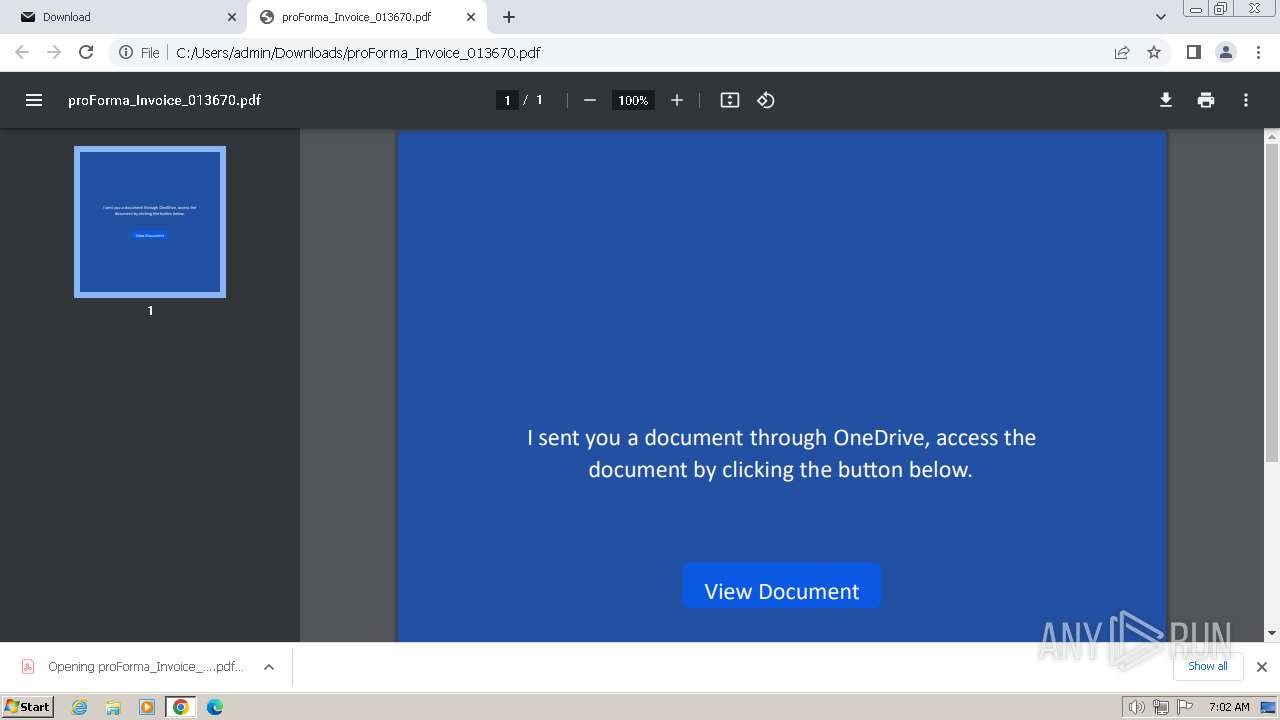Select the page 1 thumbnail
The image size is (1280, 720).
coord(150,222)
